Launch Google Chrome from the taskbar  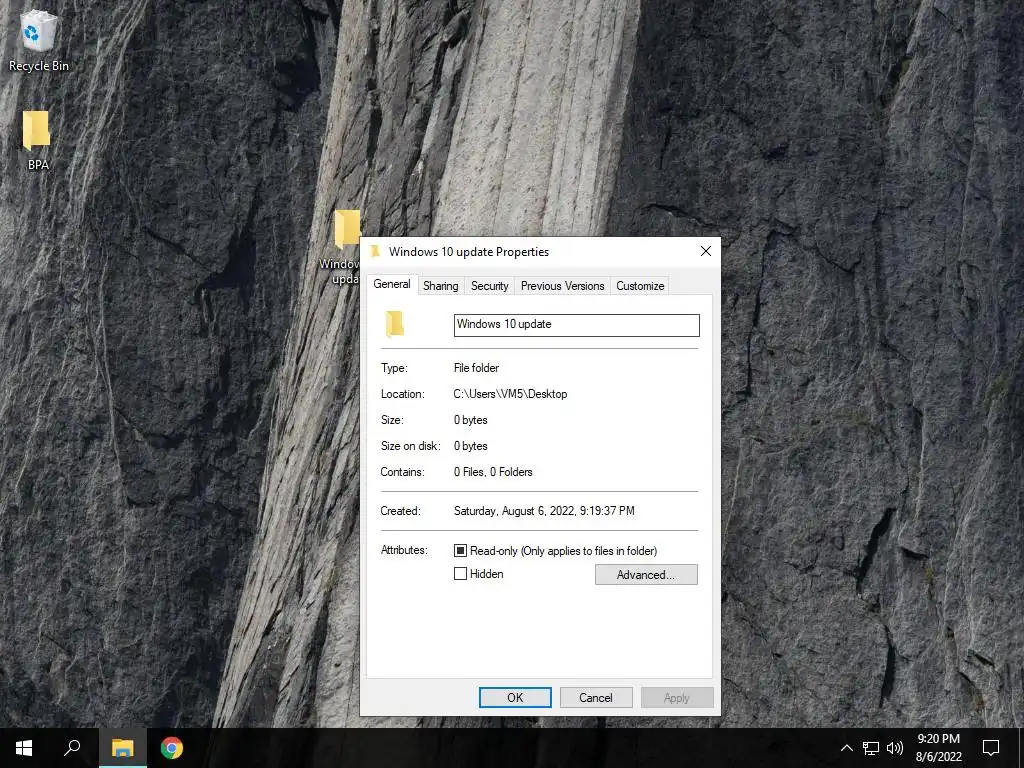coord(172,748)
